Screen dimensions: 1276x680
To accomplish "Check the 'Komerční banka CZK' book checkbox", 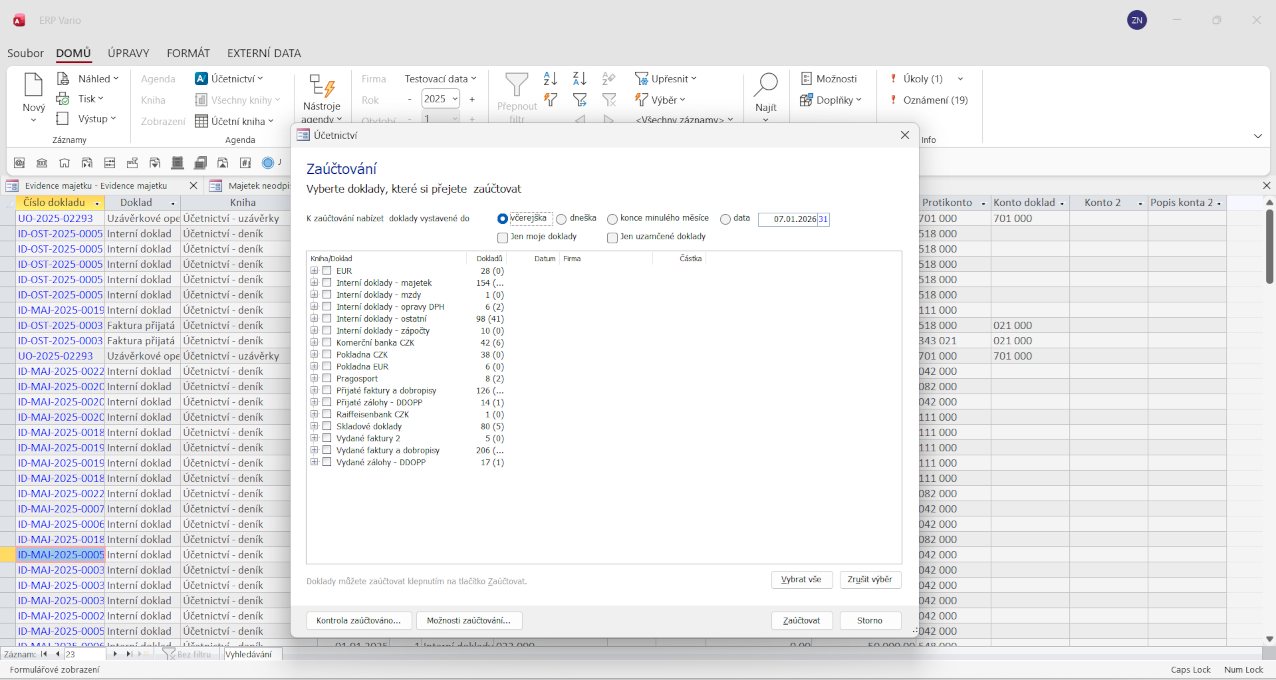I will click(x=326, y=343).
